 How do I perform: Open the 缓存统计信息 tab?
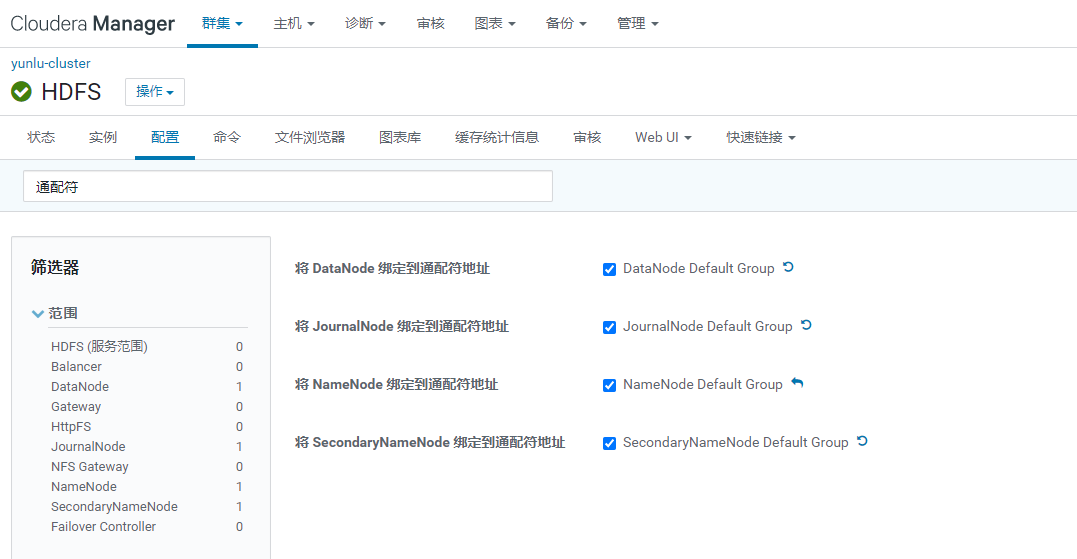(x=497, y=137)
